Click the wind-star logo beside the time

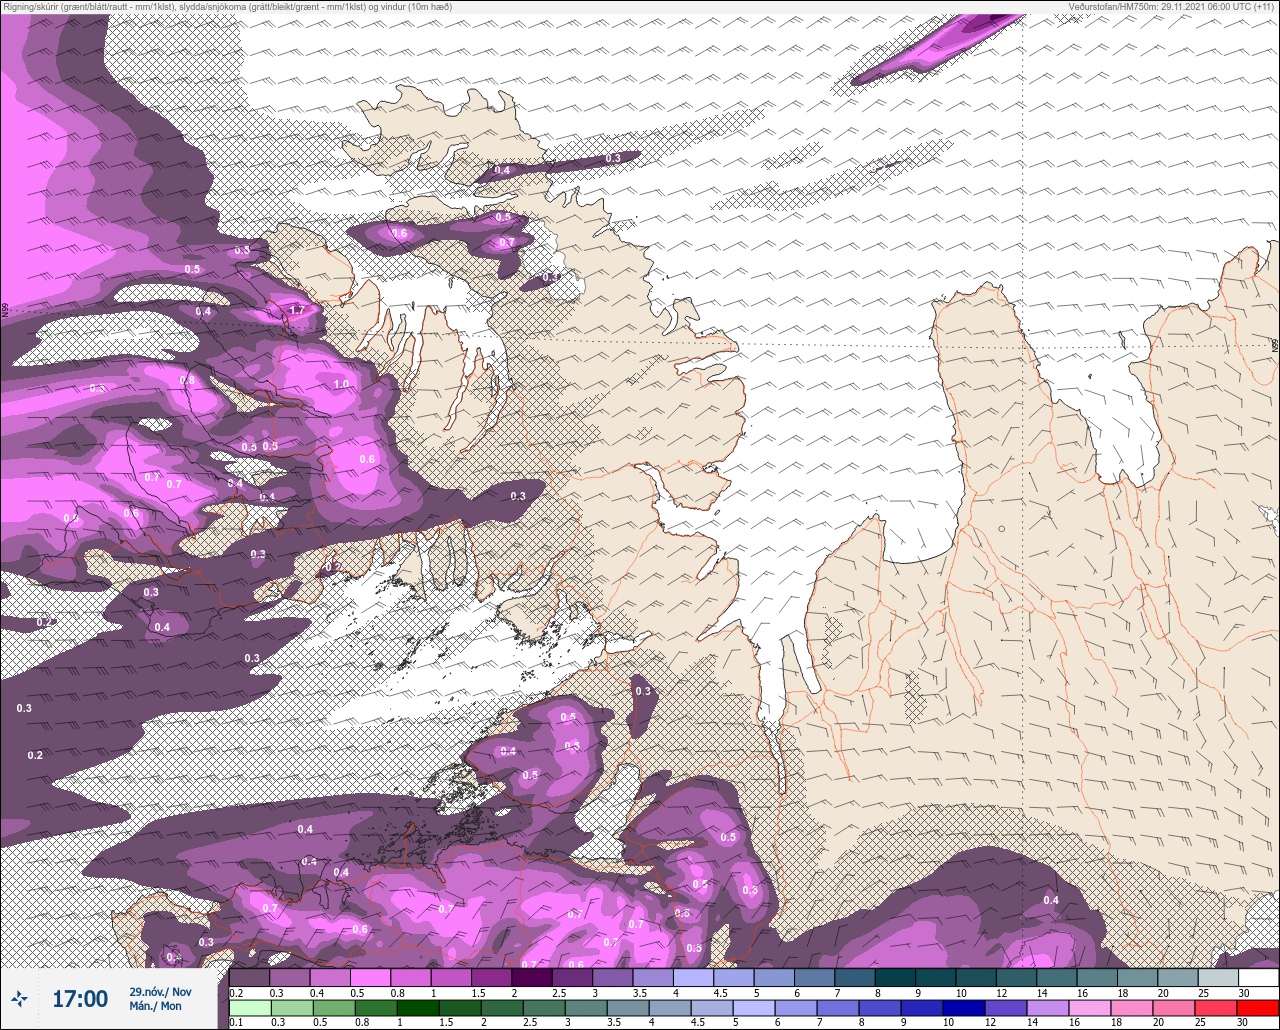pos(18,999)
